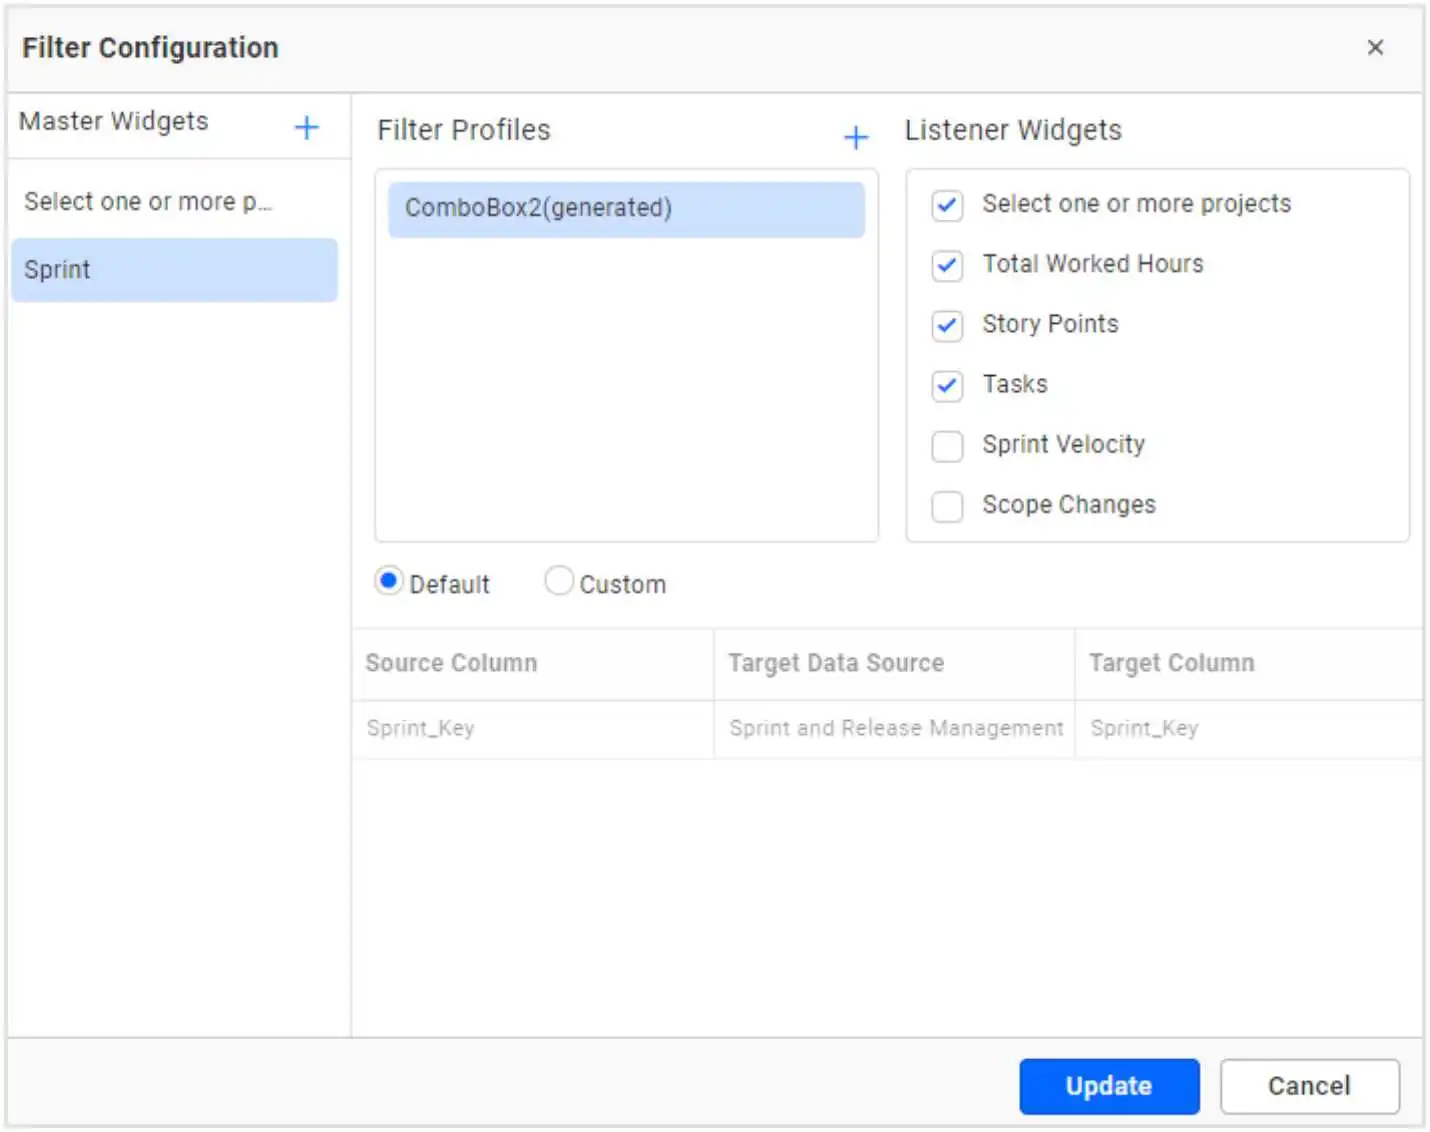1430x1132 pixels.
Task: Select the 'Select one or more p...' master widget
Action: (x=146, y=201)
